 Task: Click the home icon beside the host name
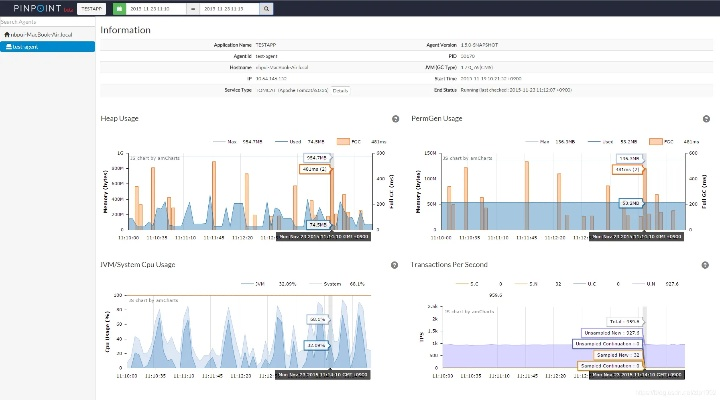pos(6,34)
